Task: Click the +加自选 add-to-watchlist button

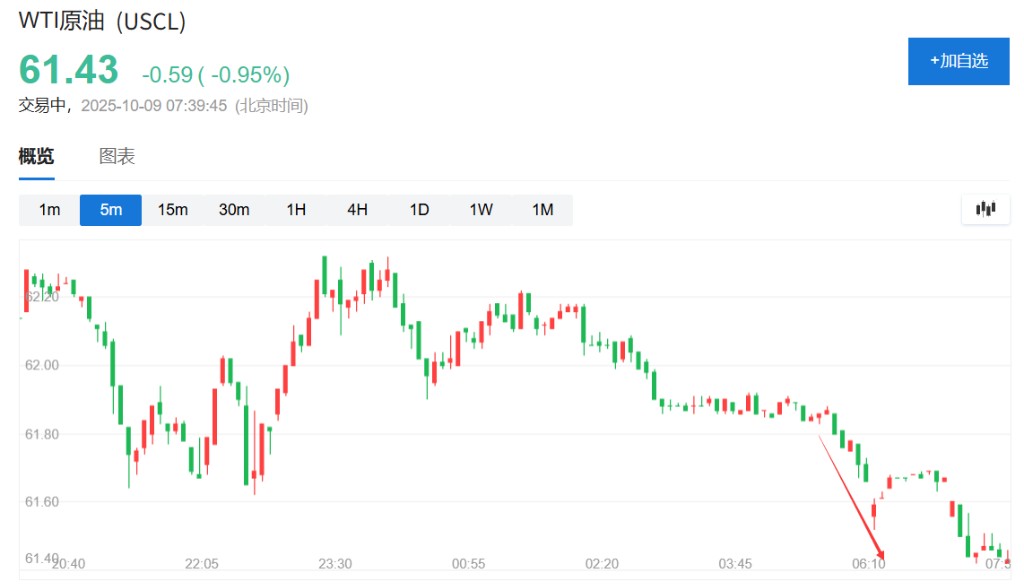Action: [x=958, y=61]
